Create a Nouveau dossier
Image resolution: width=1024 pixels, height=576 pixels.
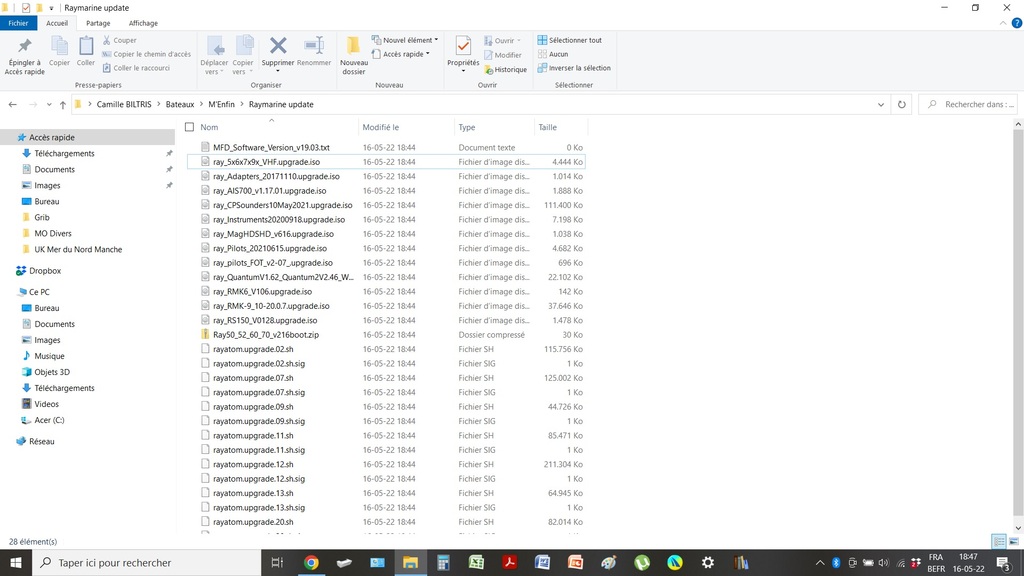click(353, 56)
